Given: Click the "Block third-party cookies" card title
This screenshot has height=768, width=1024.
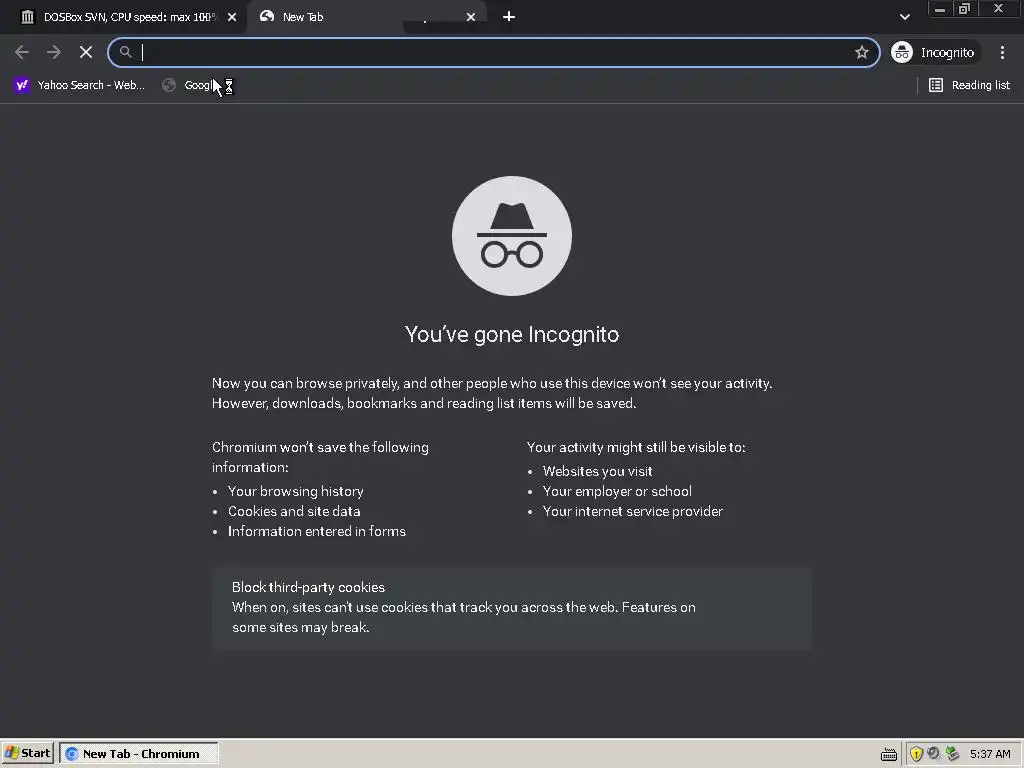Looking at the screenshot, I should [308, 587].
